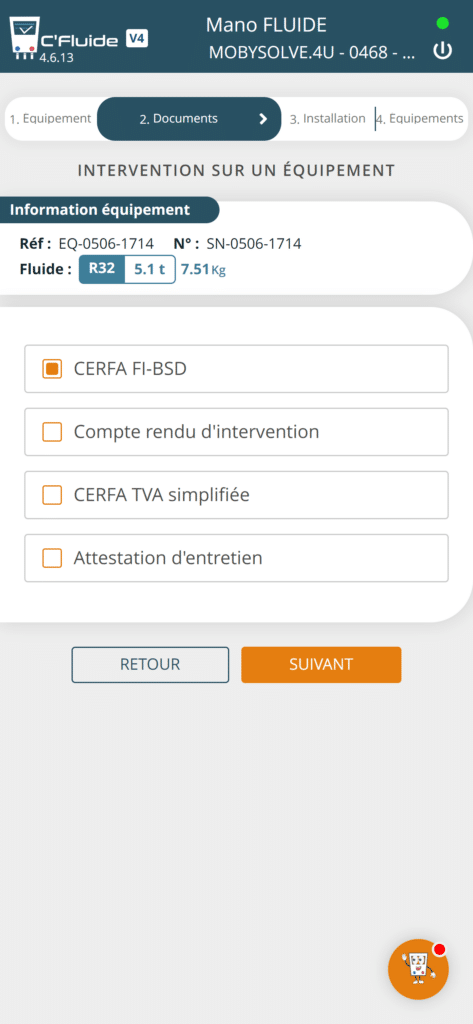
Task: Go to step 1. Equipement
Action: pos(51,119)
